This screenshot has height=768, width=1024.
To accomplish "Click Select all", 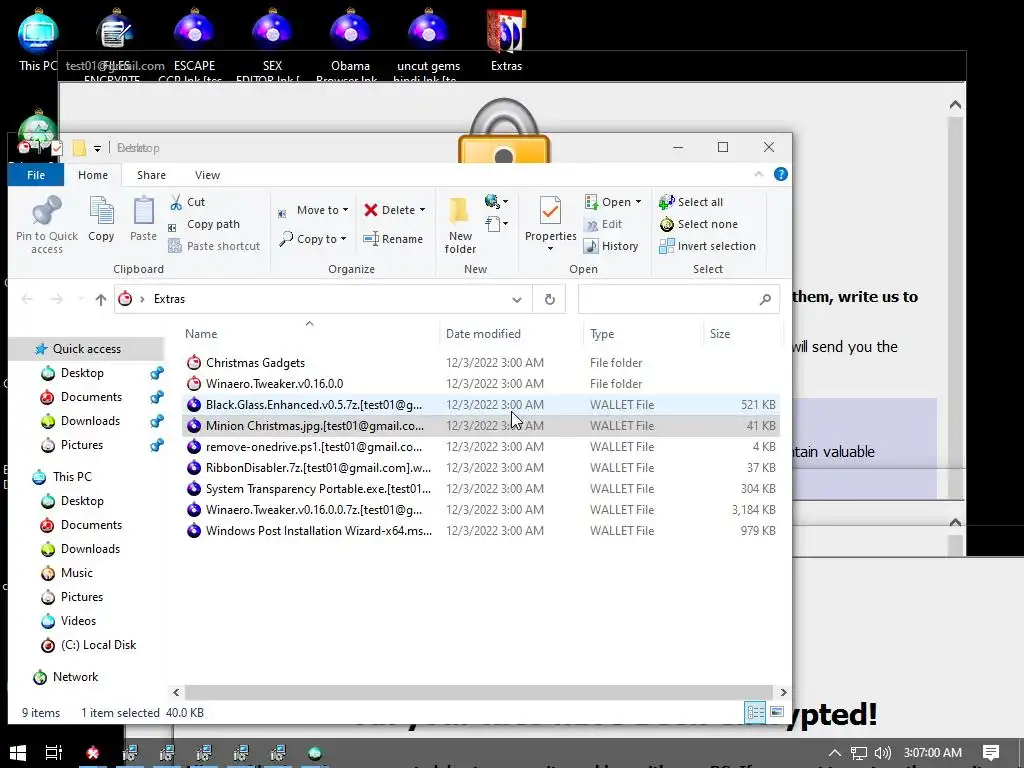I will 691,202.
